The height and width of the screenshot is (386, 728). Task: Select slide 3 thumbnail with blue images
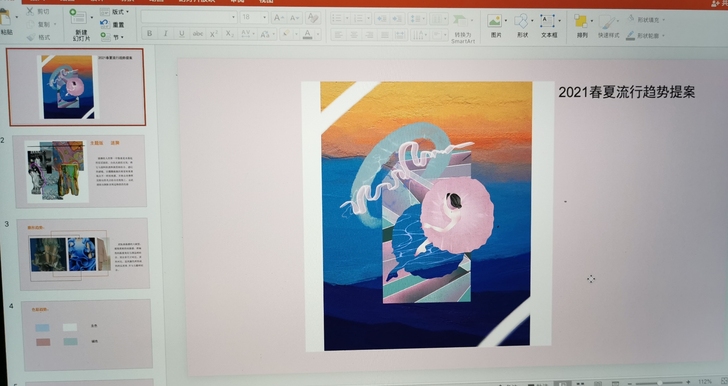(84, 254)
